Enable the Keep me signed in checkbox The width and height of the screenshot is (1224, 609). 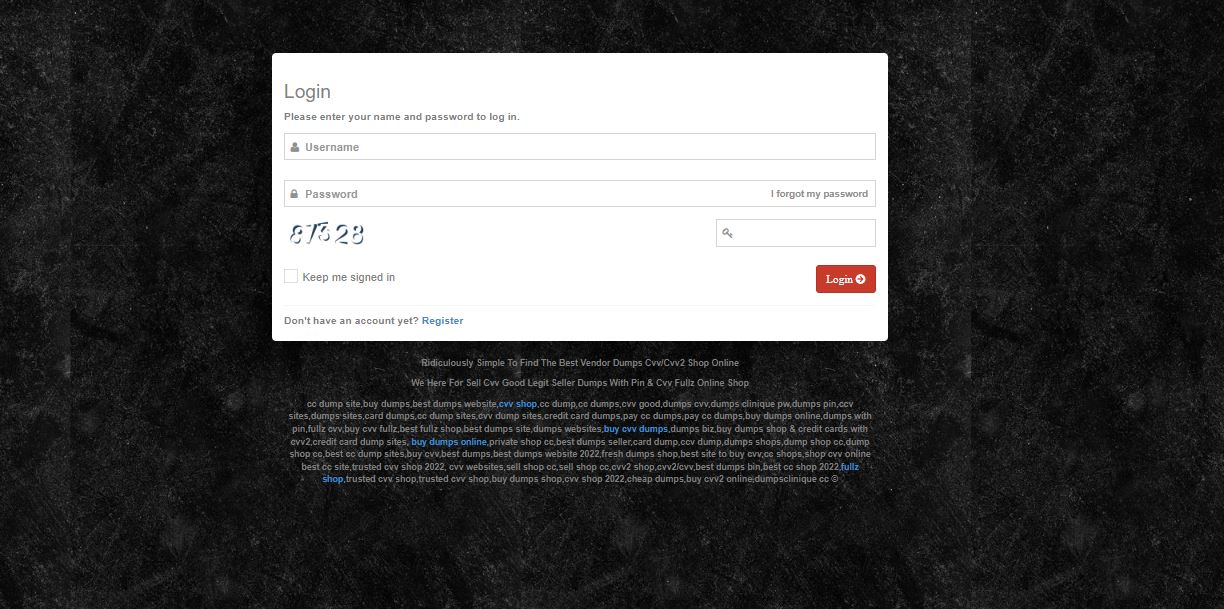point(291,276)
